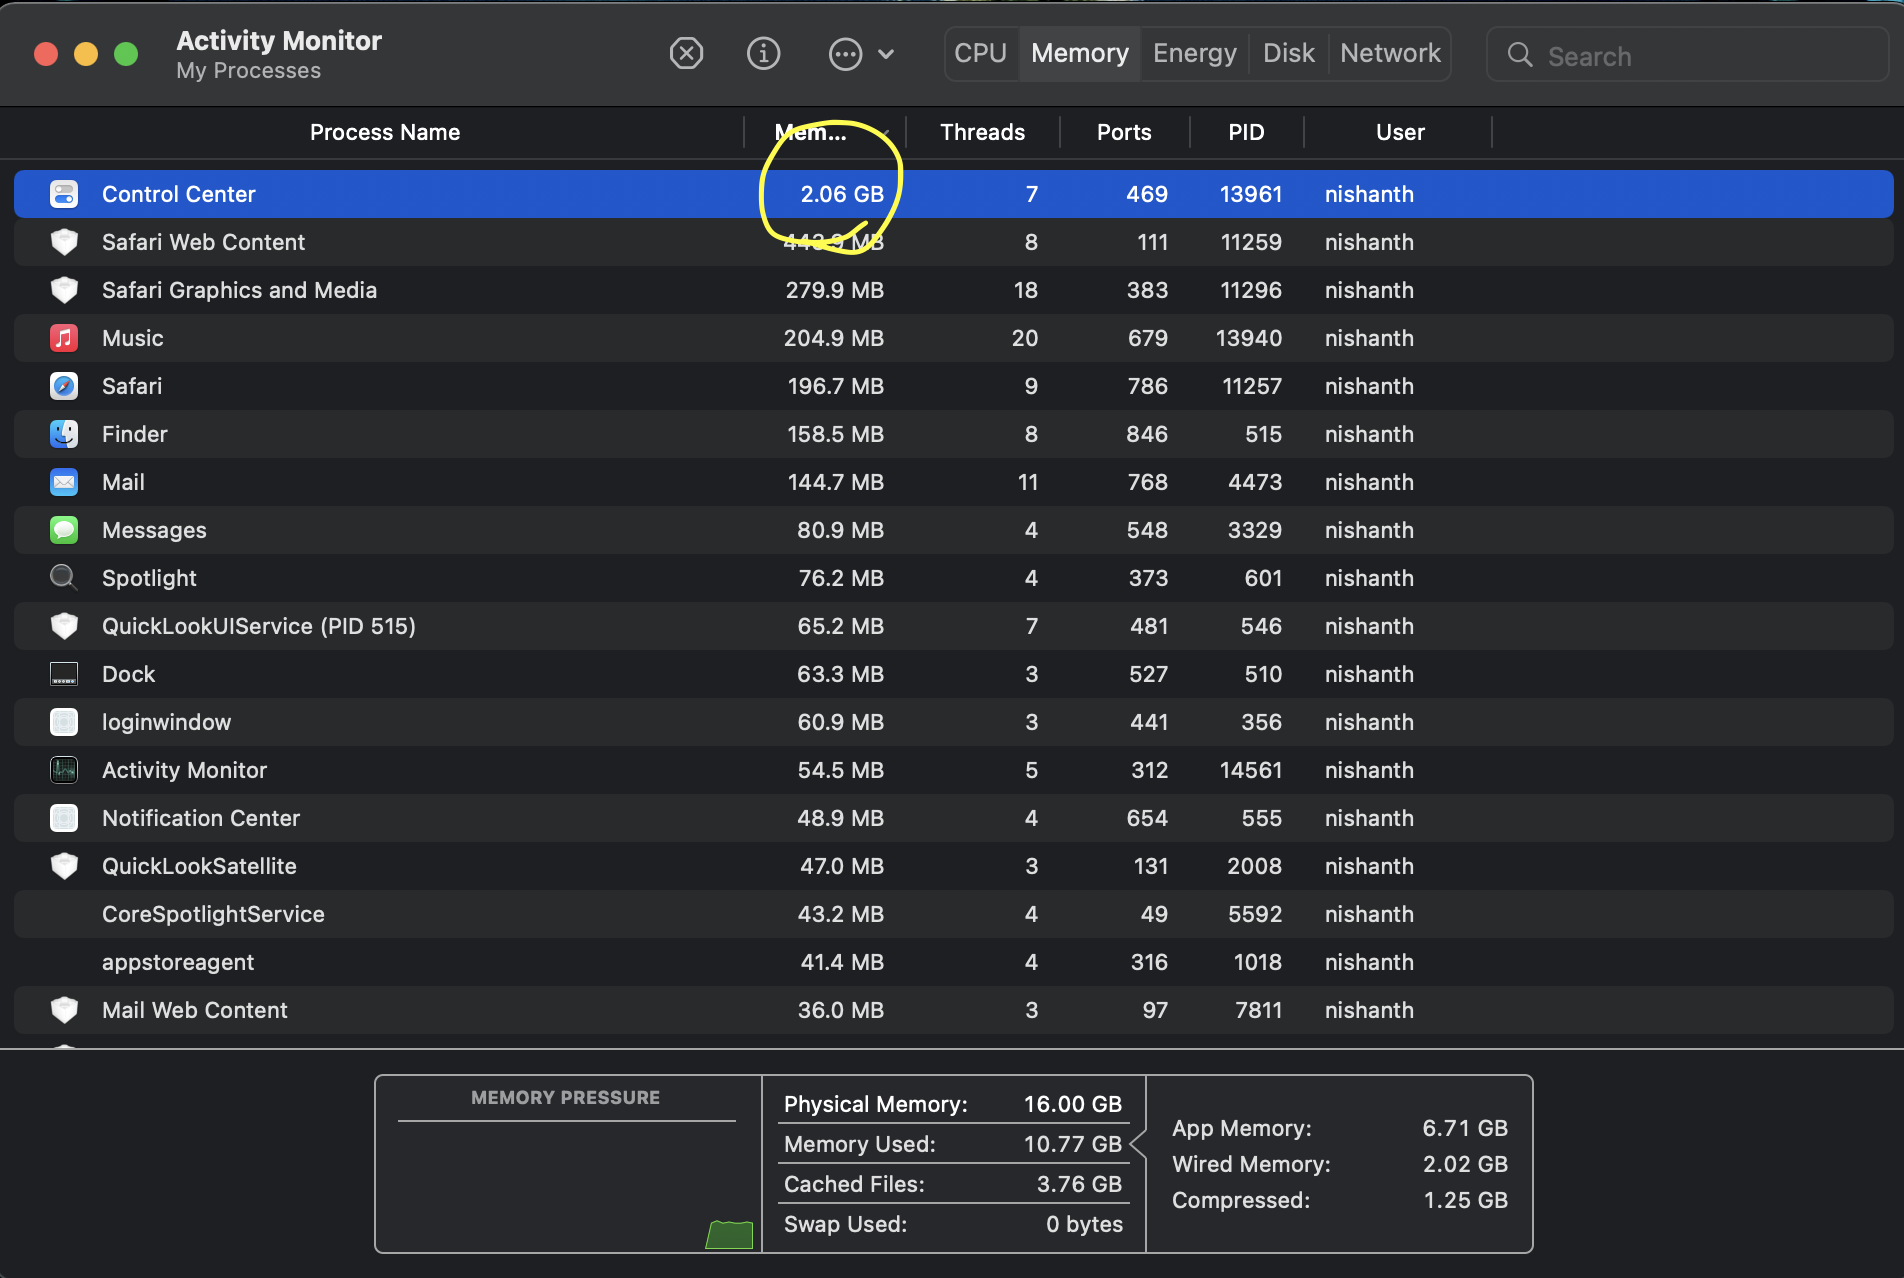Click the QuickLookSatellite shield icon

64,866
